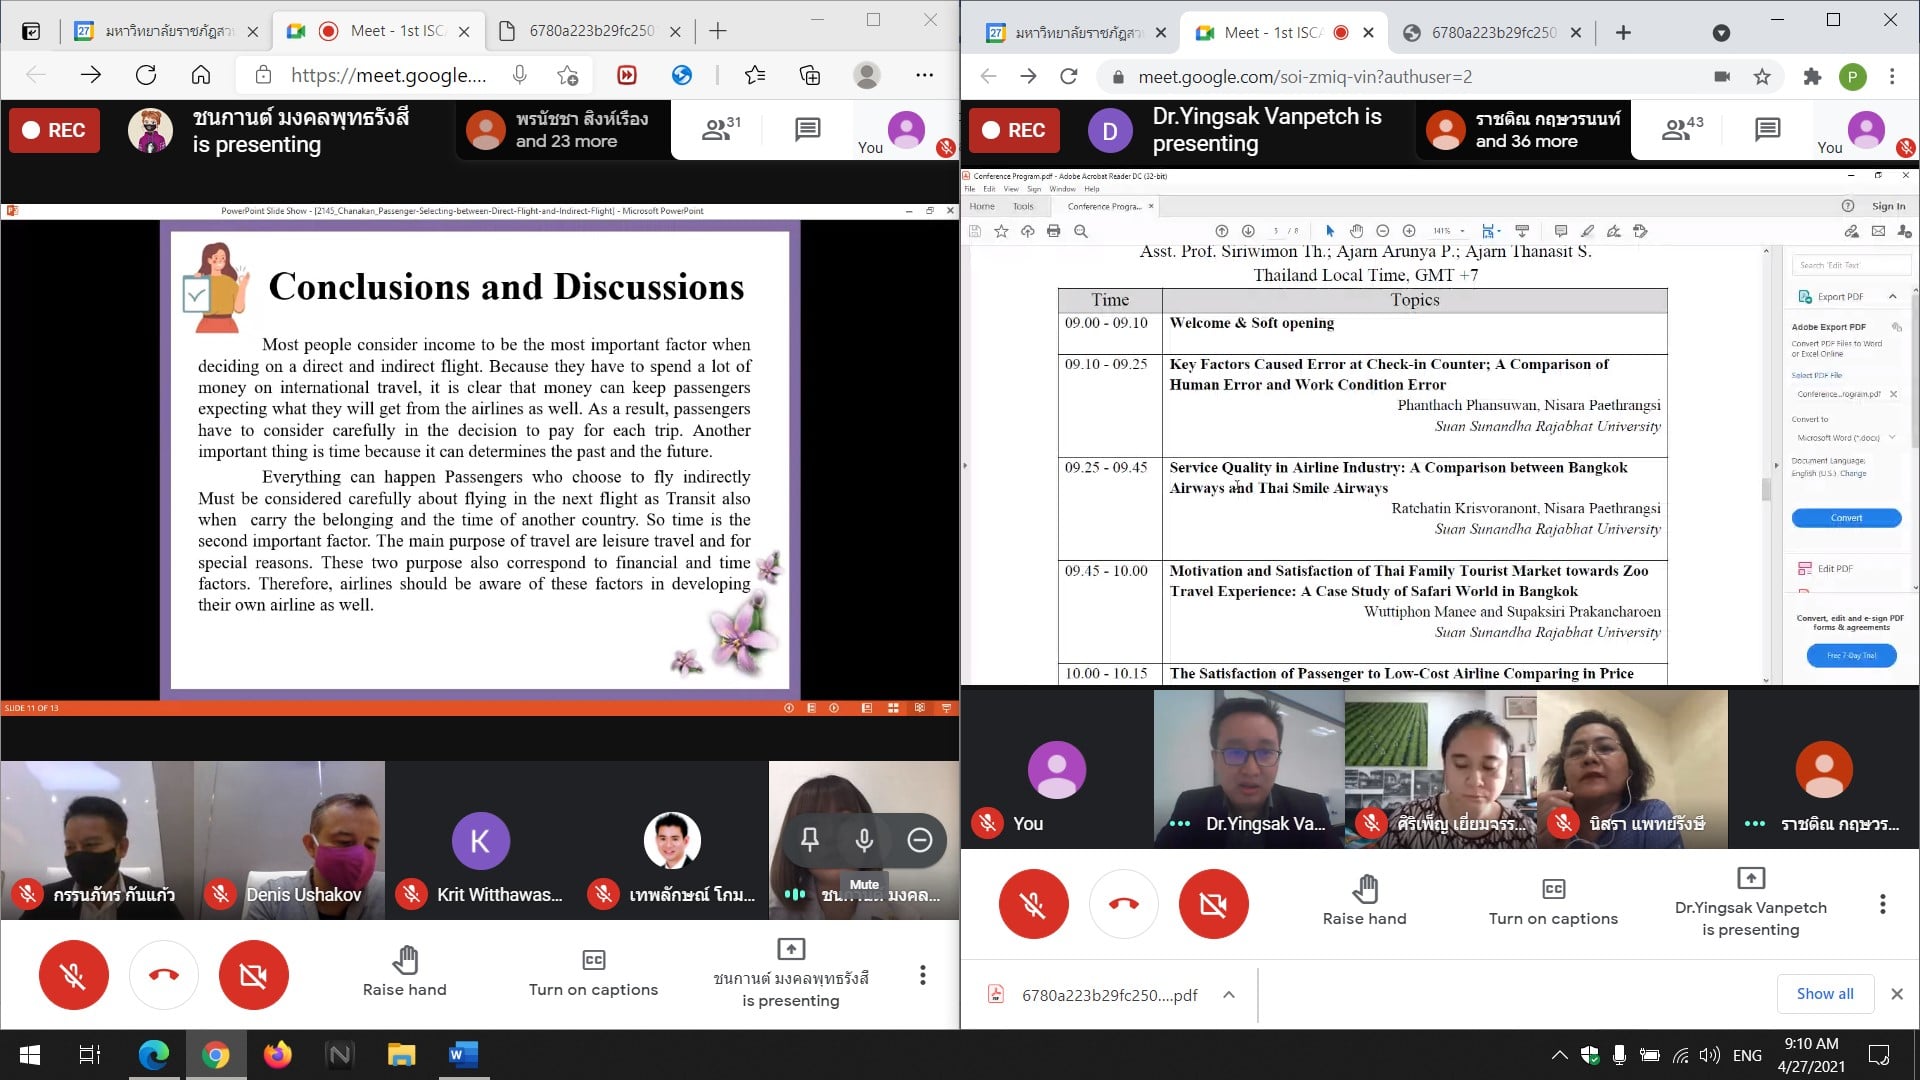
Task: Open Chrome profile dropdown arrow in tab bar
Action: coord(1721,32)
